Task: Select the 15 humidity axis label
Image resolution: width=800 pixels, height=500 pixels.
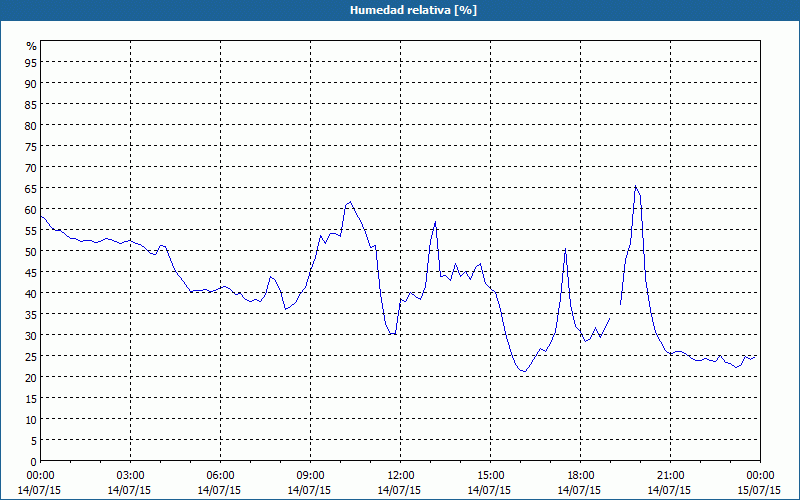Action: (x=31, y=398)
